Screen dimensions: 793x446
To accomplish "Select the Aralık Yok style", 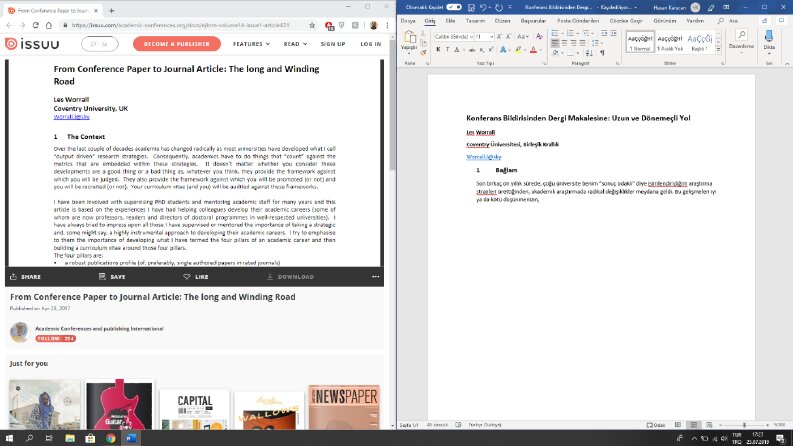I will pyautogui.click(x=670, y=41).
